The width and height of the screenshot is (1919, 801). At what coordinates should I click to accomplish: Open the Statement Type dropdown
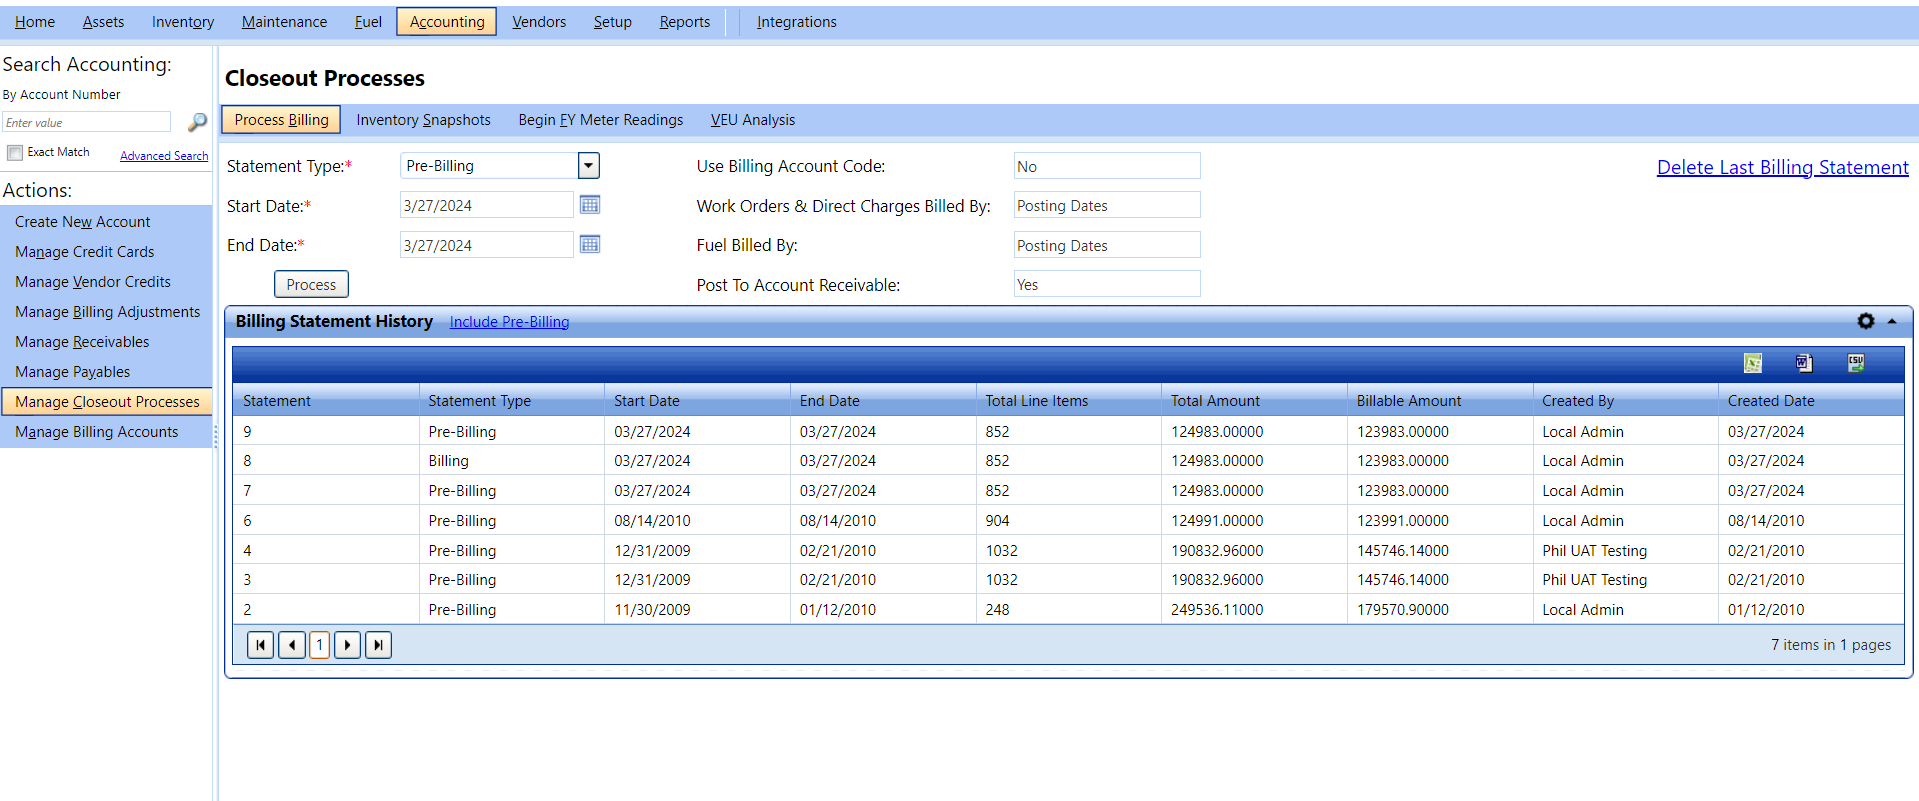588,166
